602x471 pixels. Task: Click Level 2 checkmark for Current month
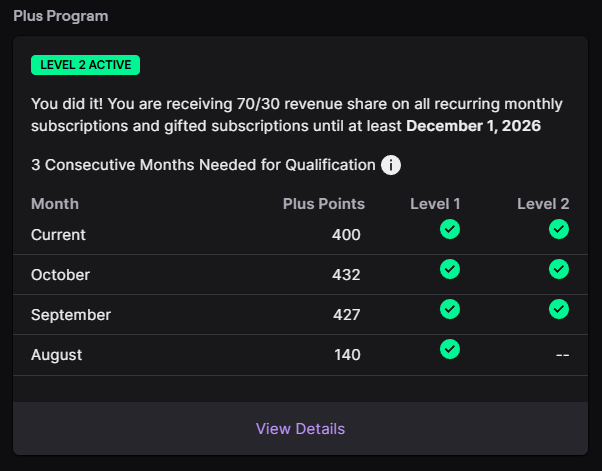559,229
